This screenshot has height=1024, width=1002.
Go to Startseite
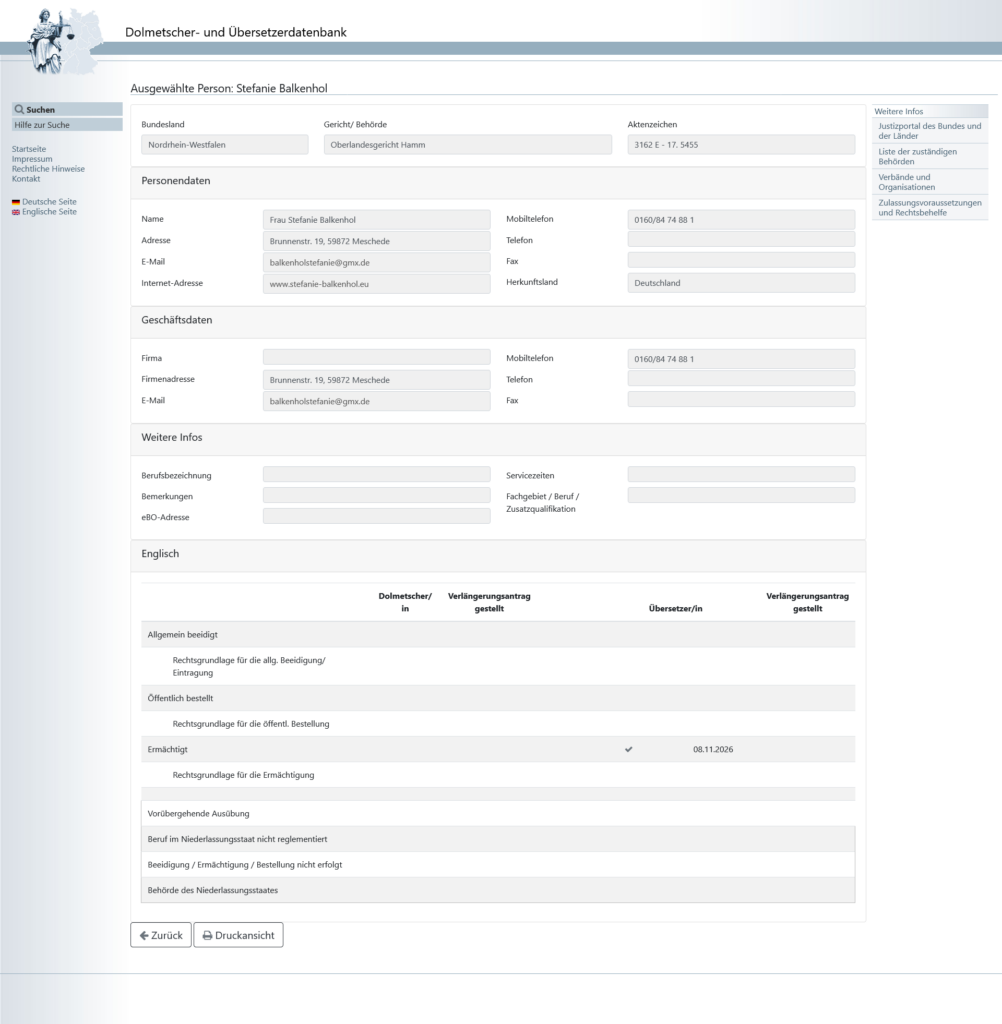pos(29,149)
